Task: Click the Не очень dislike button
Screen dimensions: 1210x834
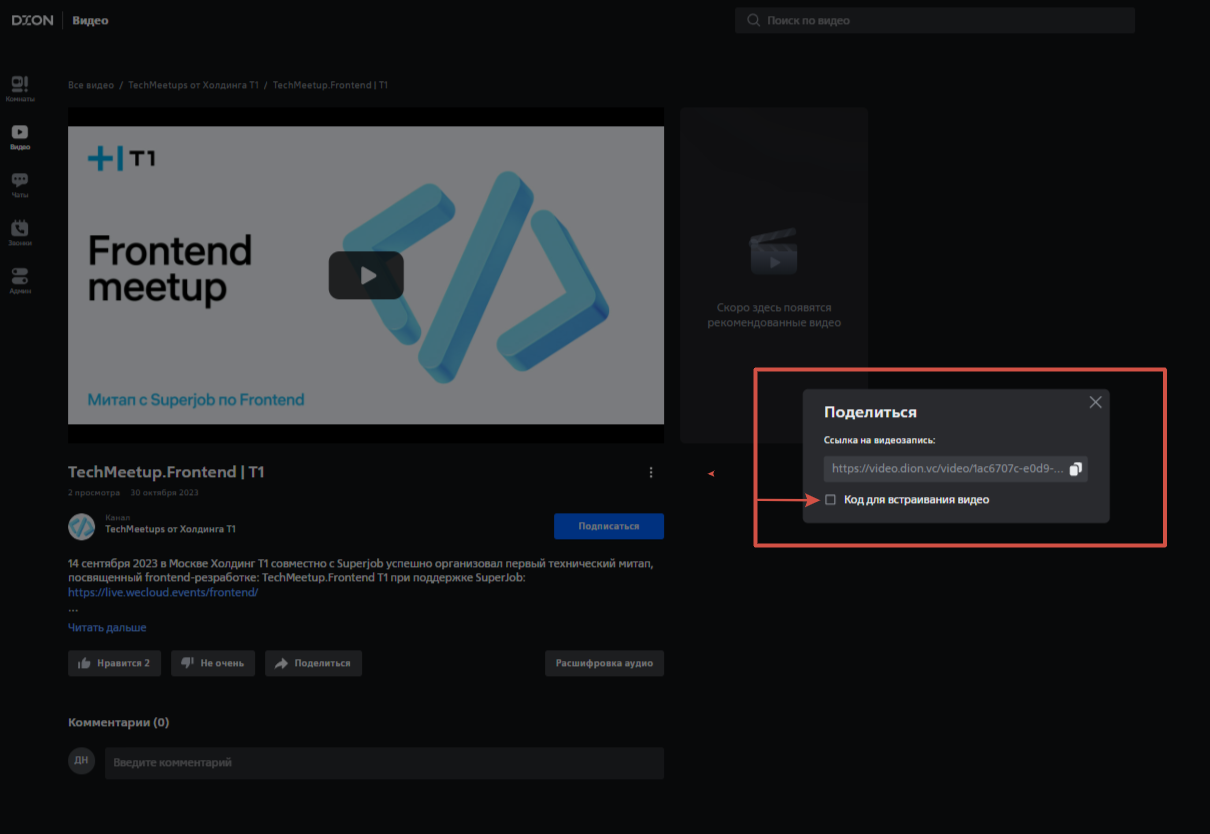Action: (x=213, y=663)
